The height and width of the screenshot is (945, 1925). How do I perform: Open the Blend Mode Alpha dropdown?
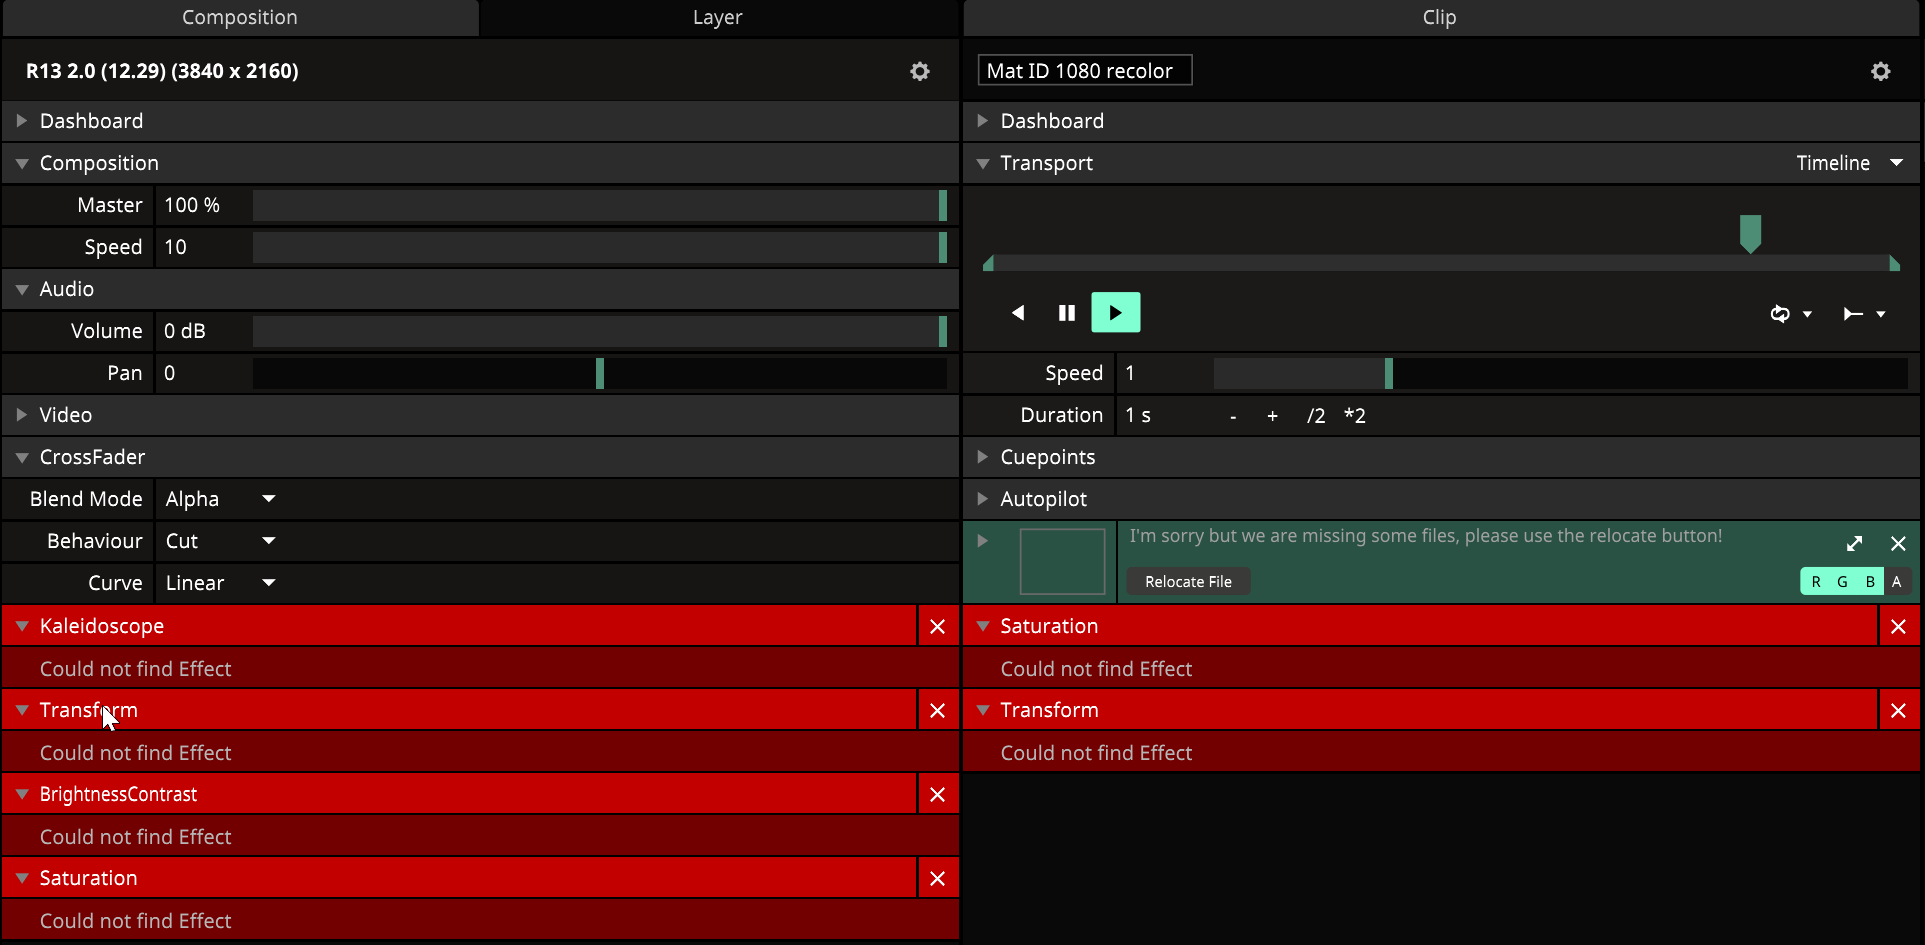click(220, 499)
